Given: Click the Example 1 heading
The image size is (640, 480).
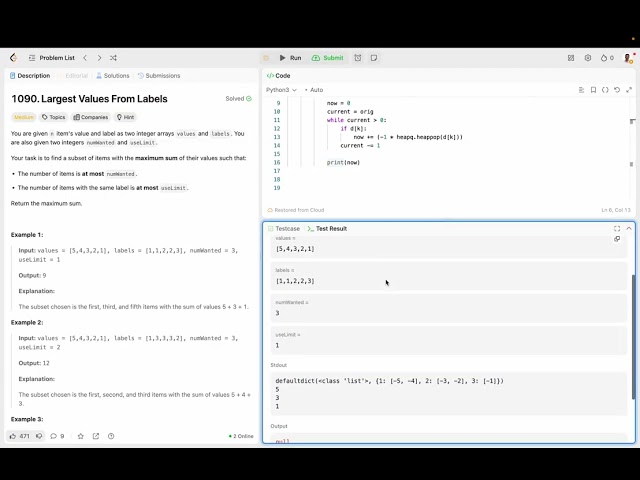Looking at the screenshot, I should click(27, 235).
